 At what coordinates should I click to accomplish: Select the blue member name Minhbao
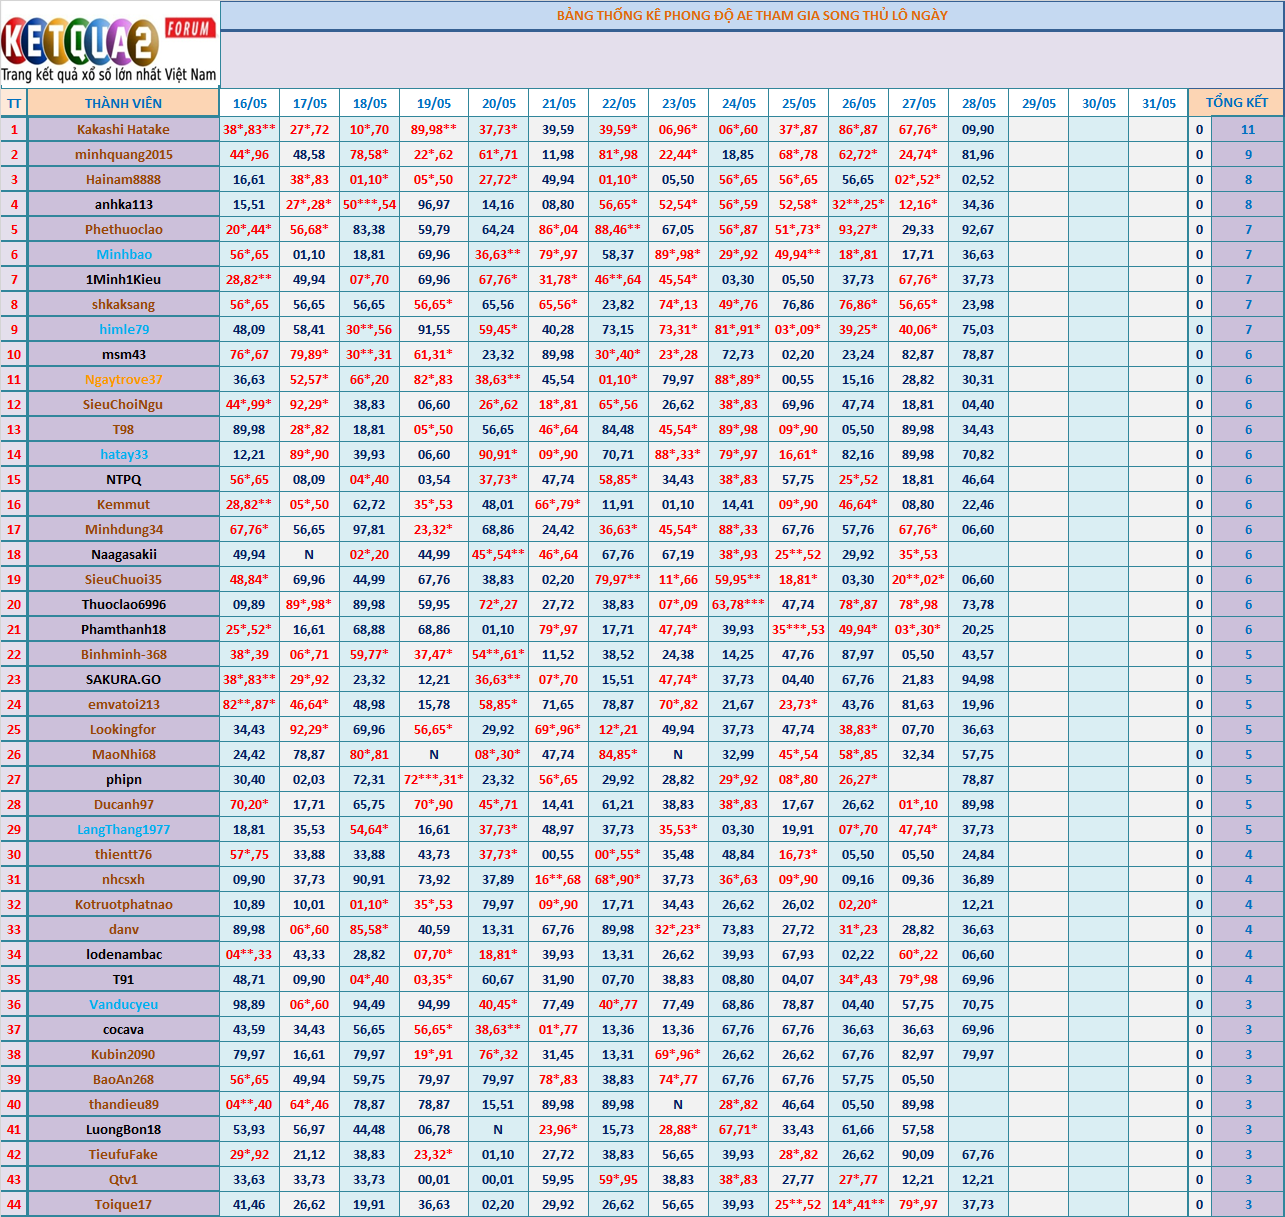point(124,254)
